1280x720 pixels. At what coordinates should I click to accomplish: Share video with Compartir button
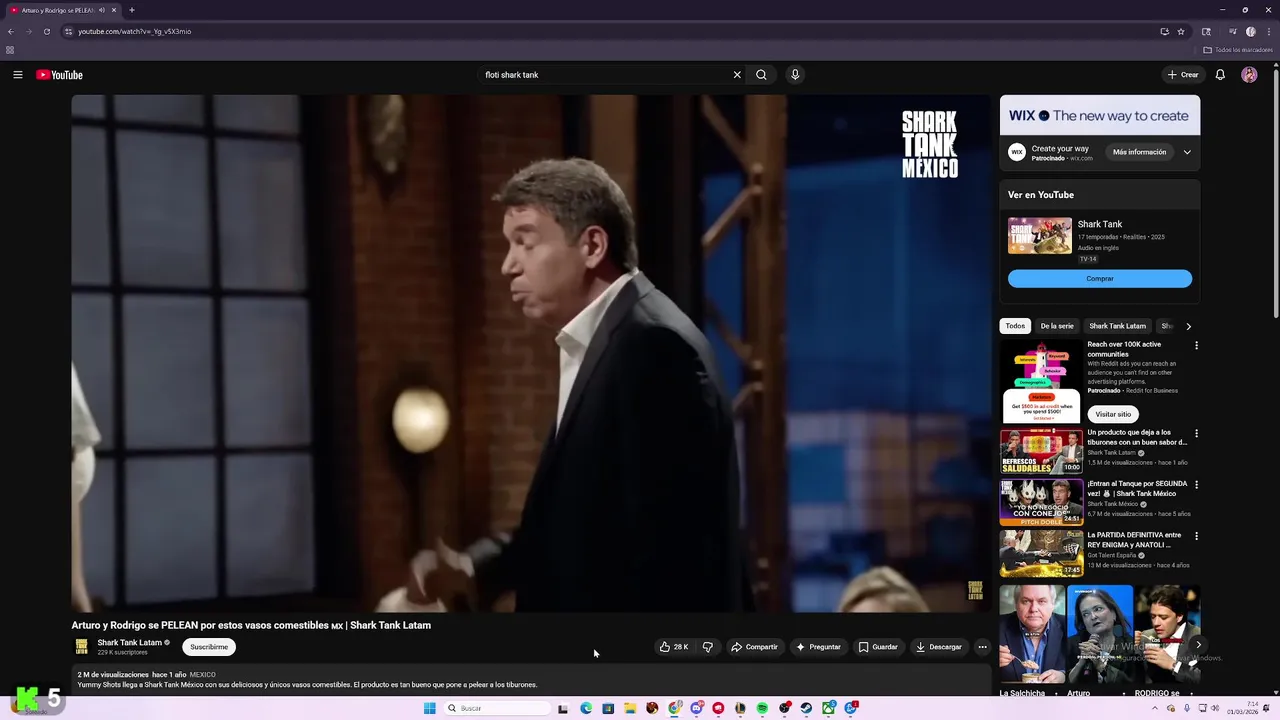coord(754,647)
